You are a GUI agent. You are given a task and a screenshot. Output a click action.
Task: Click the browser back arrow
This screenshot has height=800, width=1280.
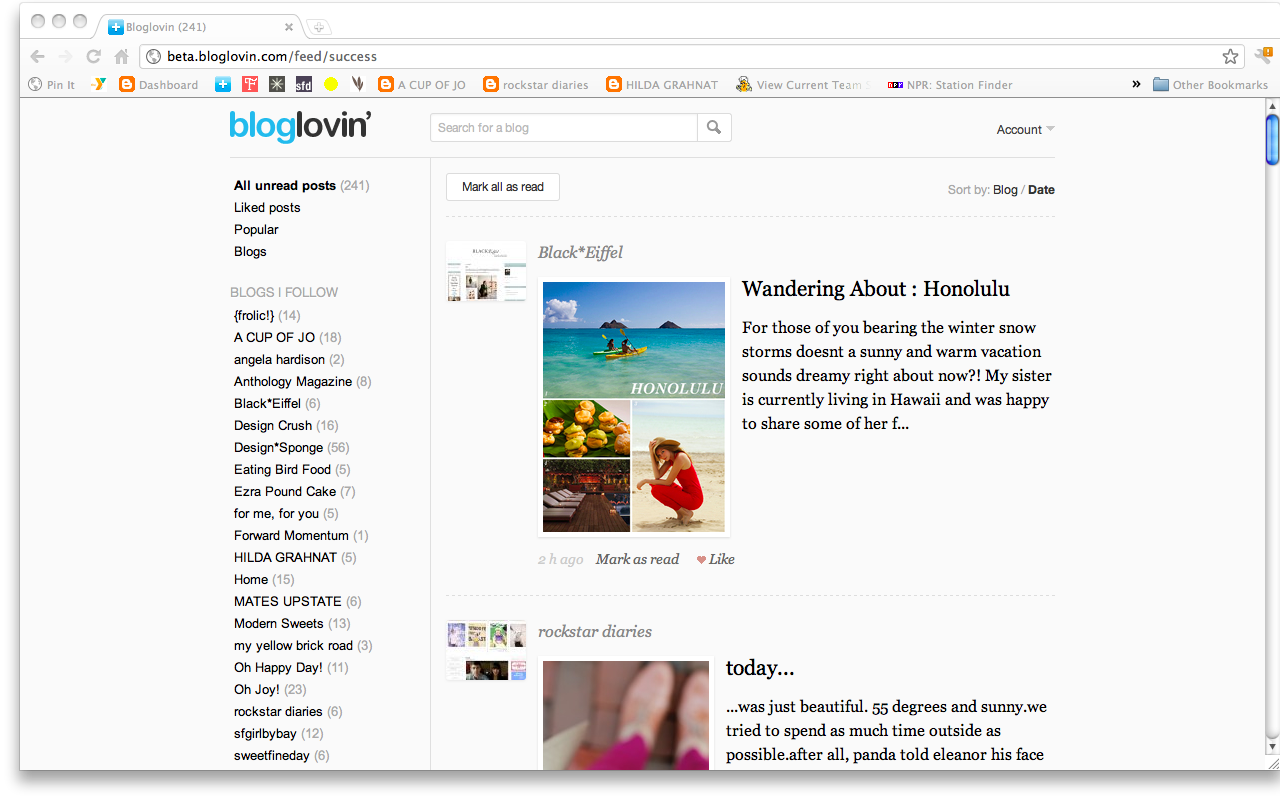tap(37, 56)
